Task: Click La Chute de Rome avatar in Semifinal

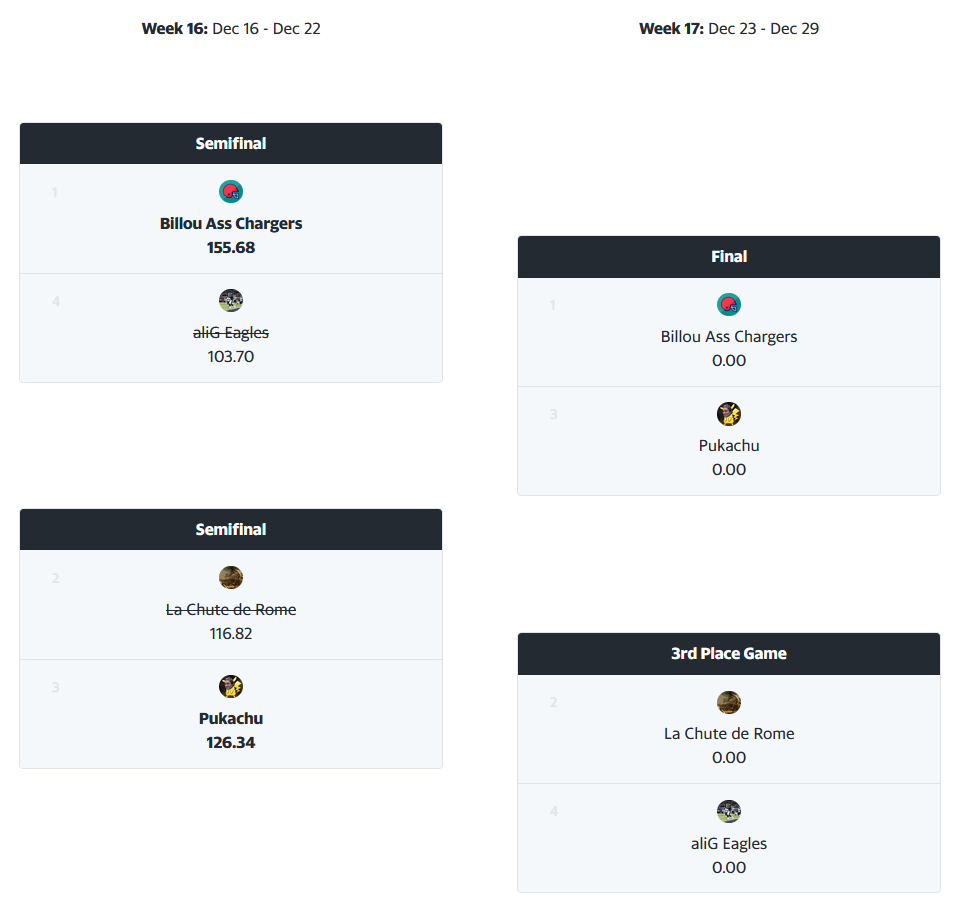Action: pos(231,578)
